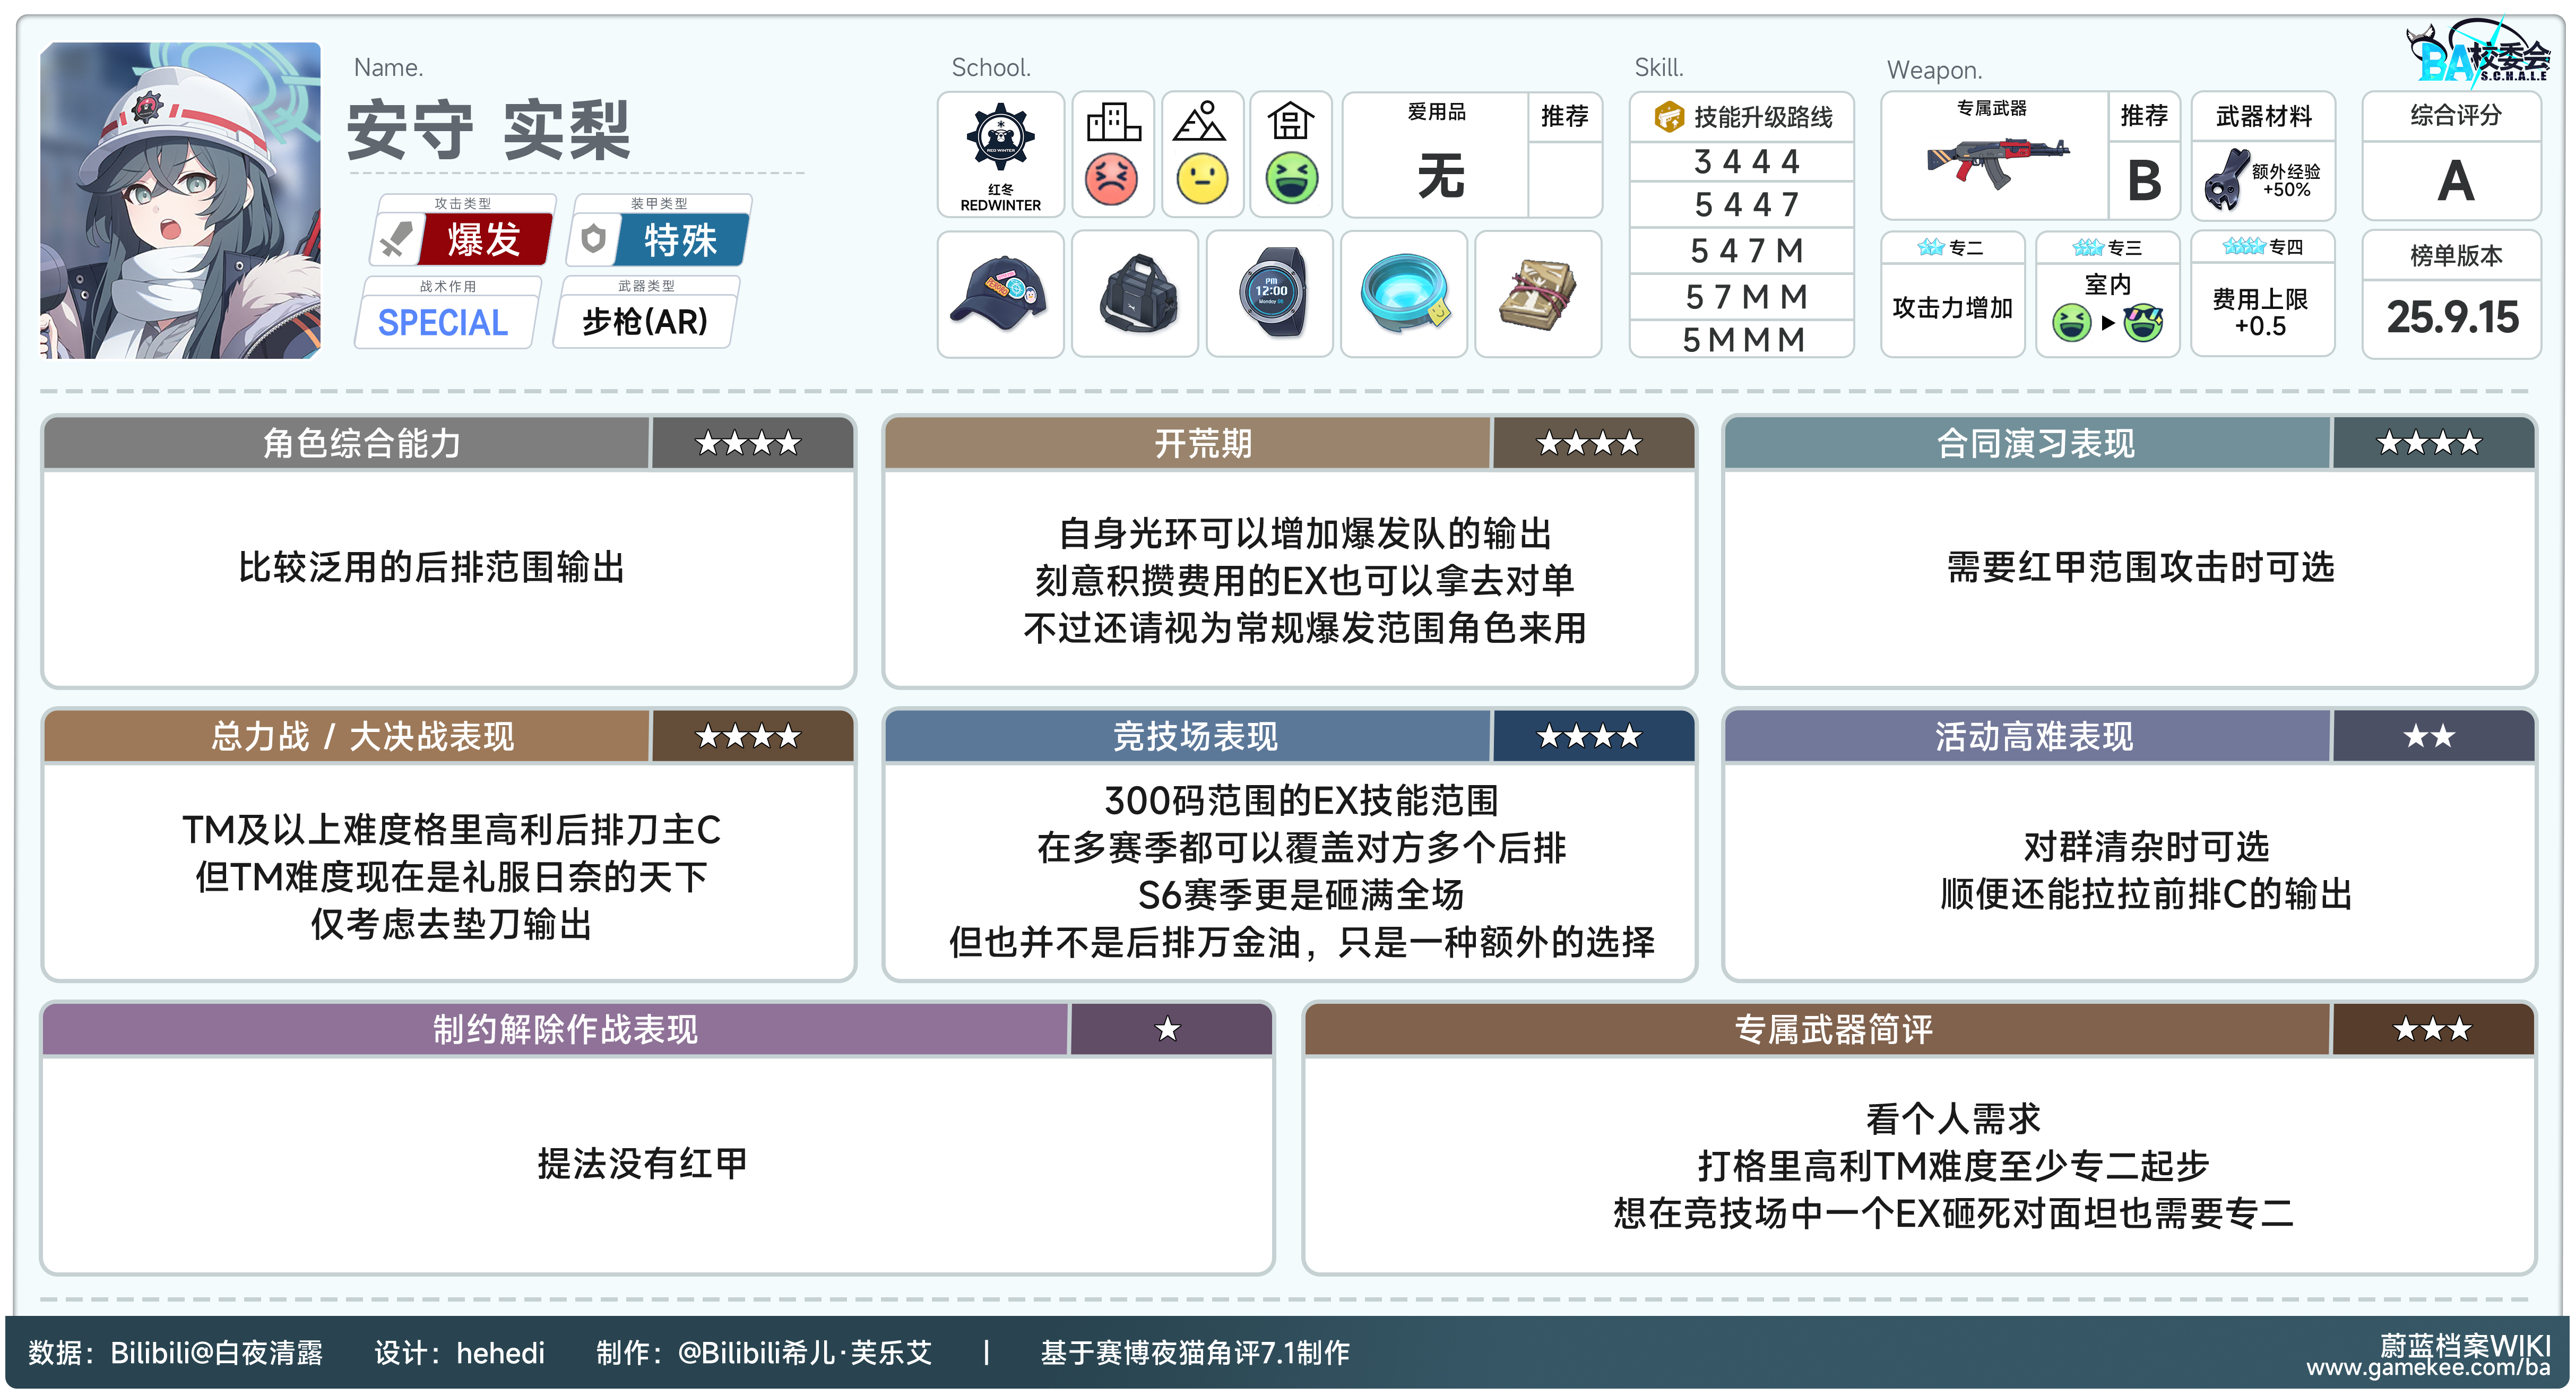
Task: Click the 爆发 attack type badge
Action: tap(484, 240)
